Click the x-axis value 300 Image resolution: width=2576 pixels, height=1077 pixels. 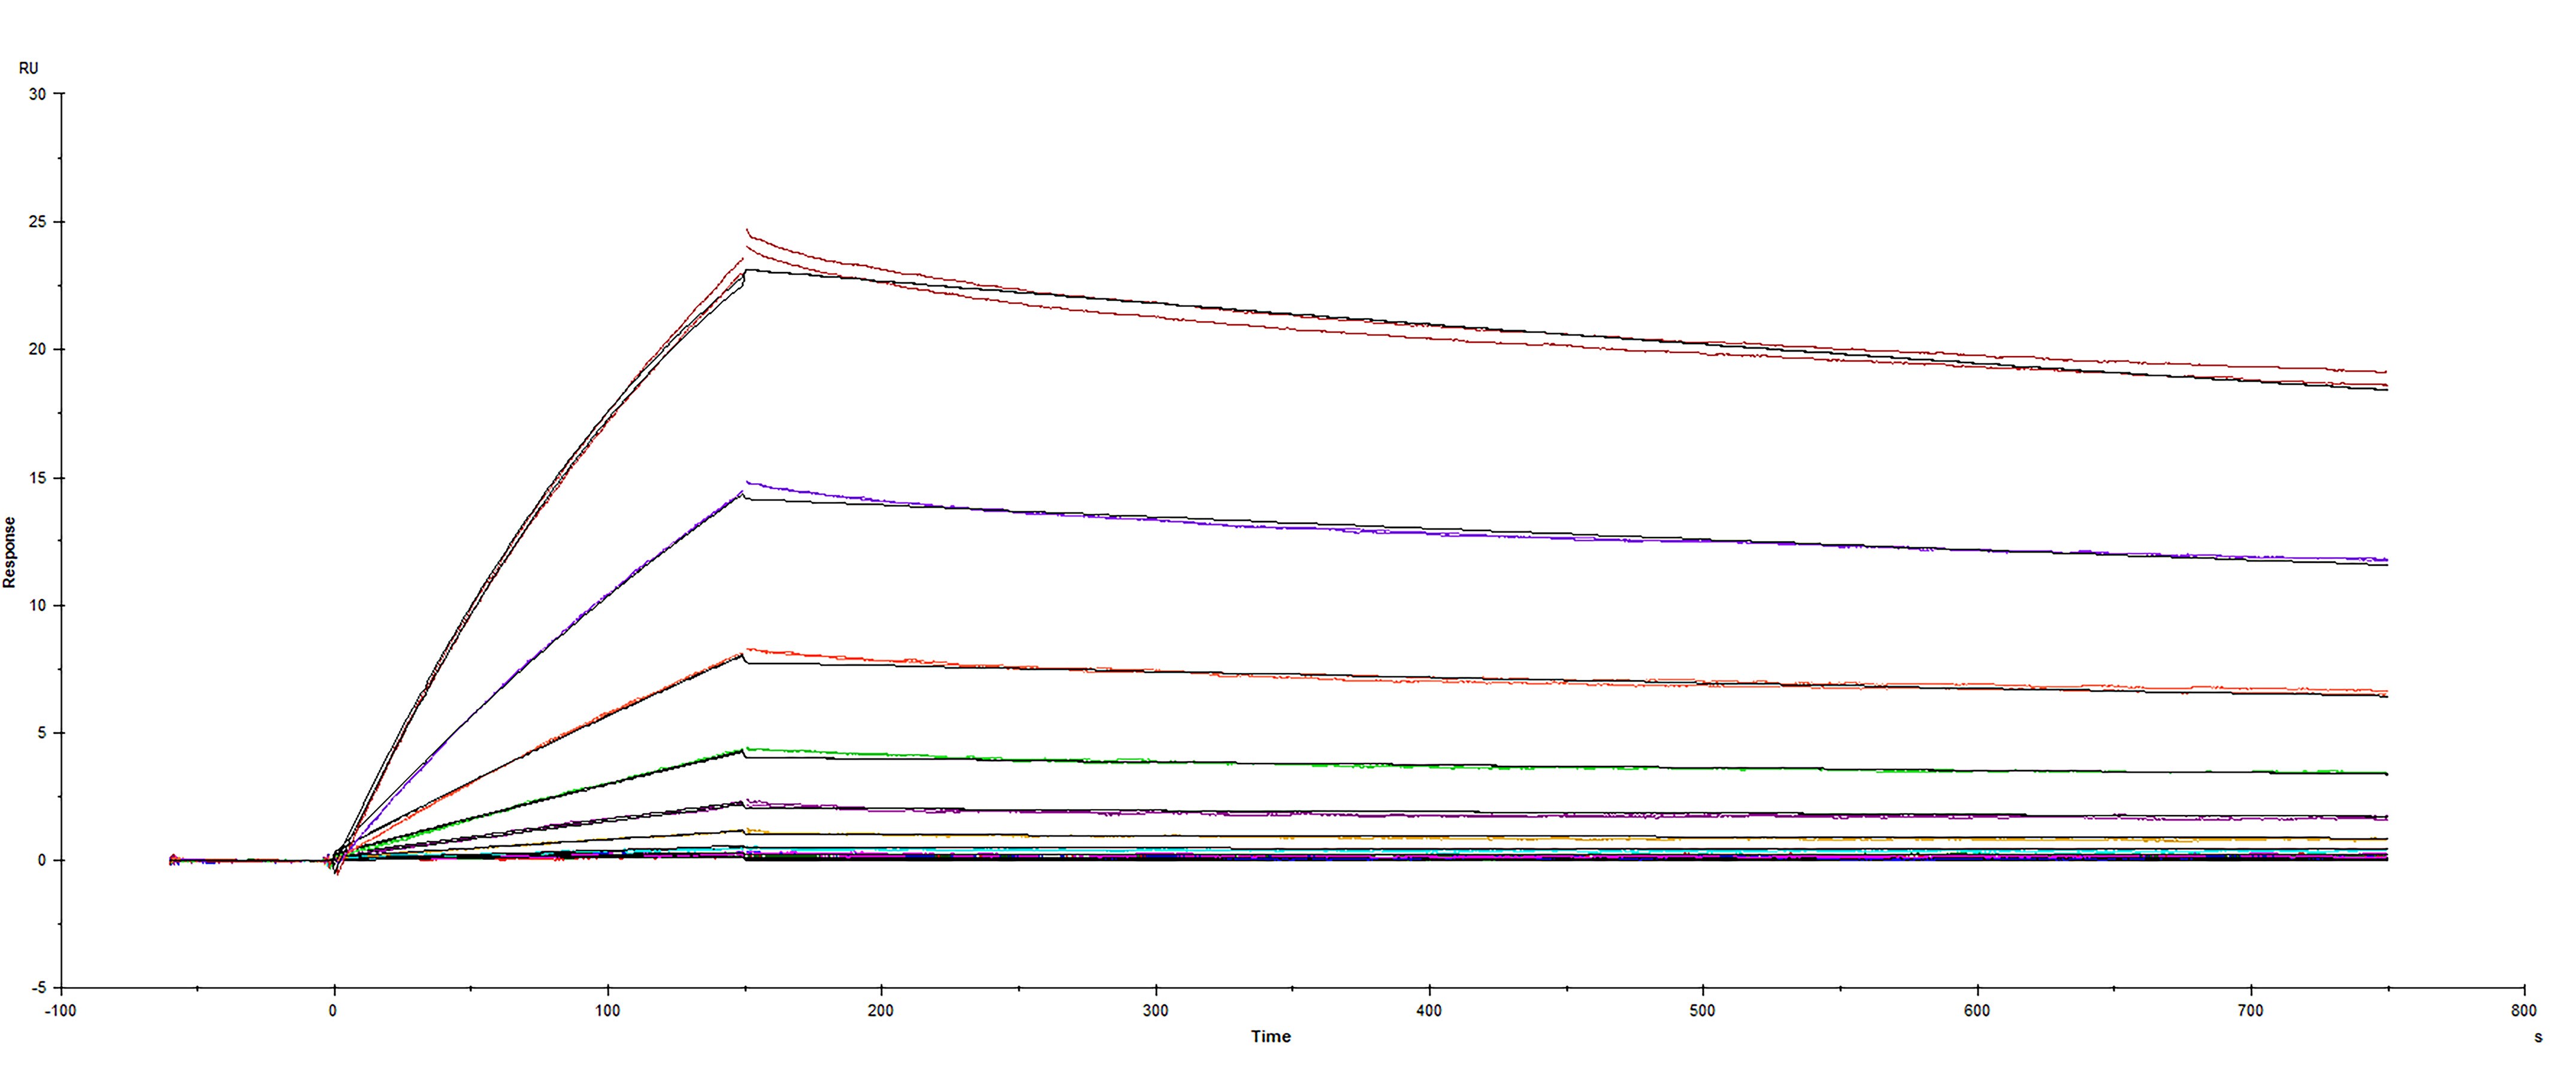(1155, 1010)
